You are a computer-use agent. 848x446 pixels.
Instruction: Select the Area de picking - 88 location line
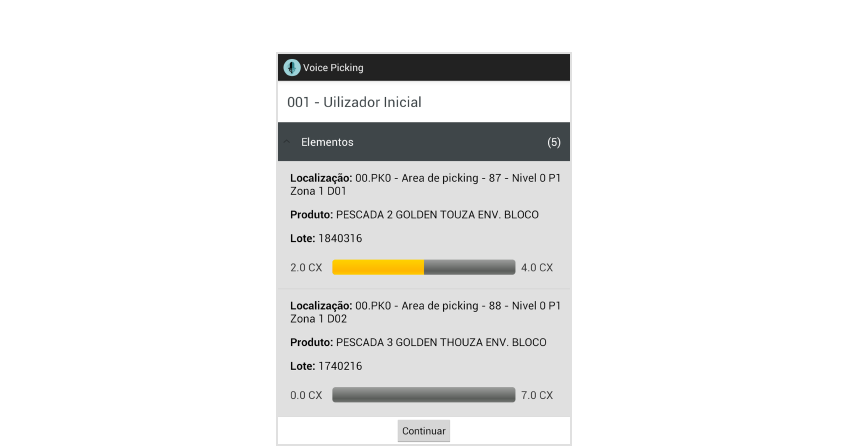pos(425,311)
